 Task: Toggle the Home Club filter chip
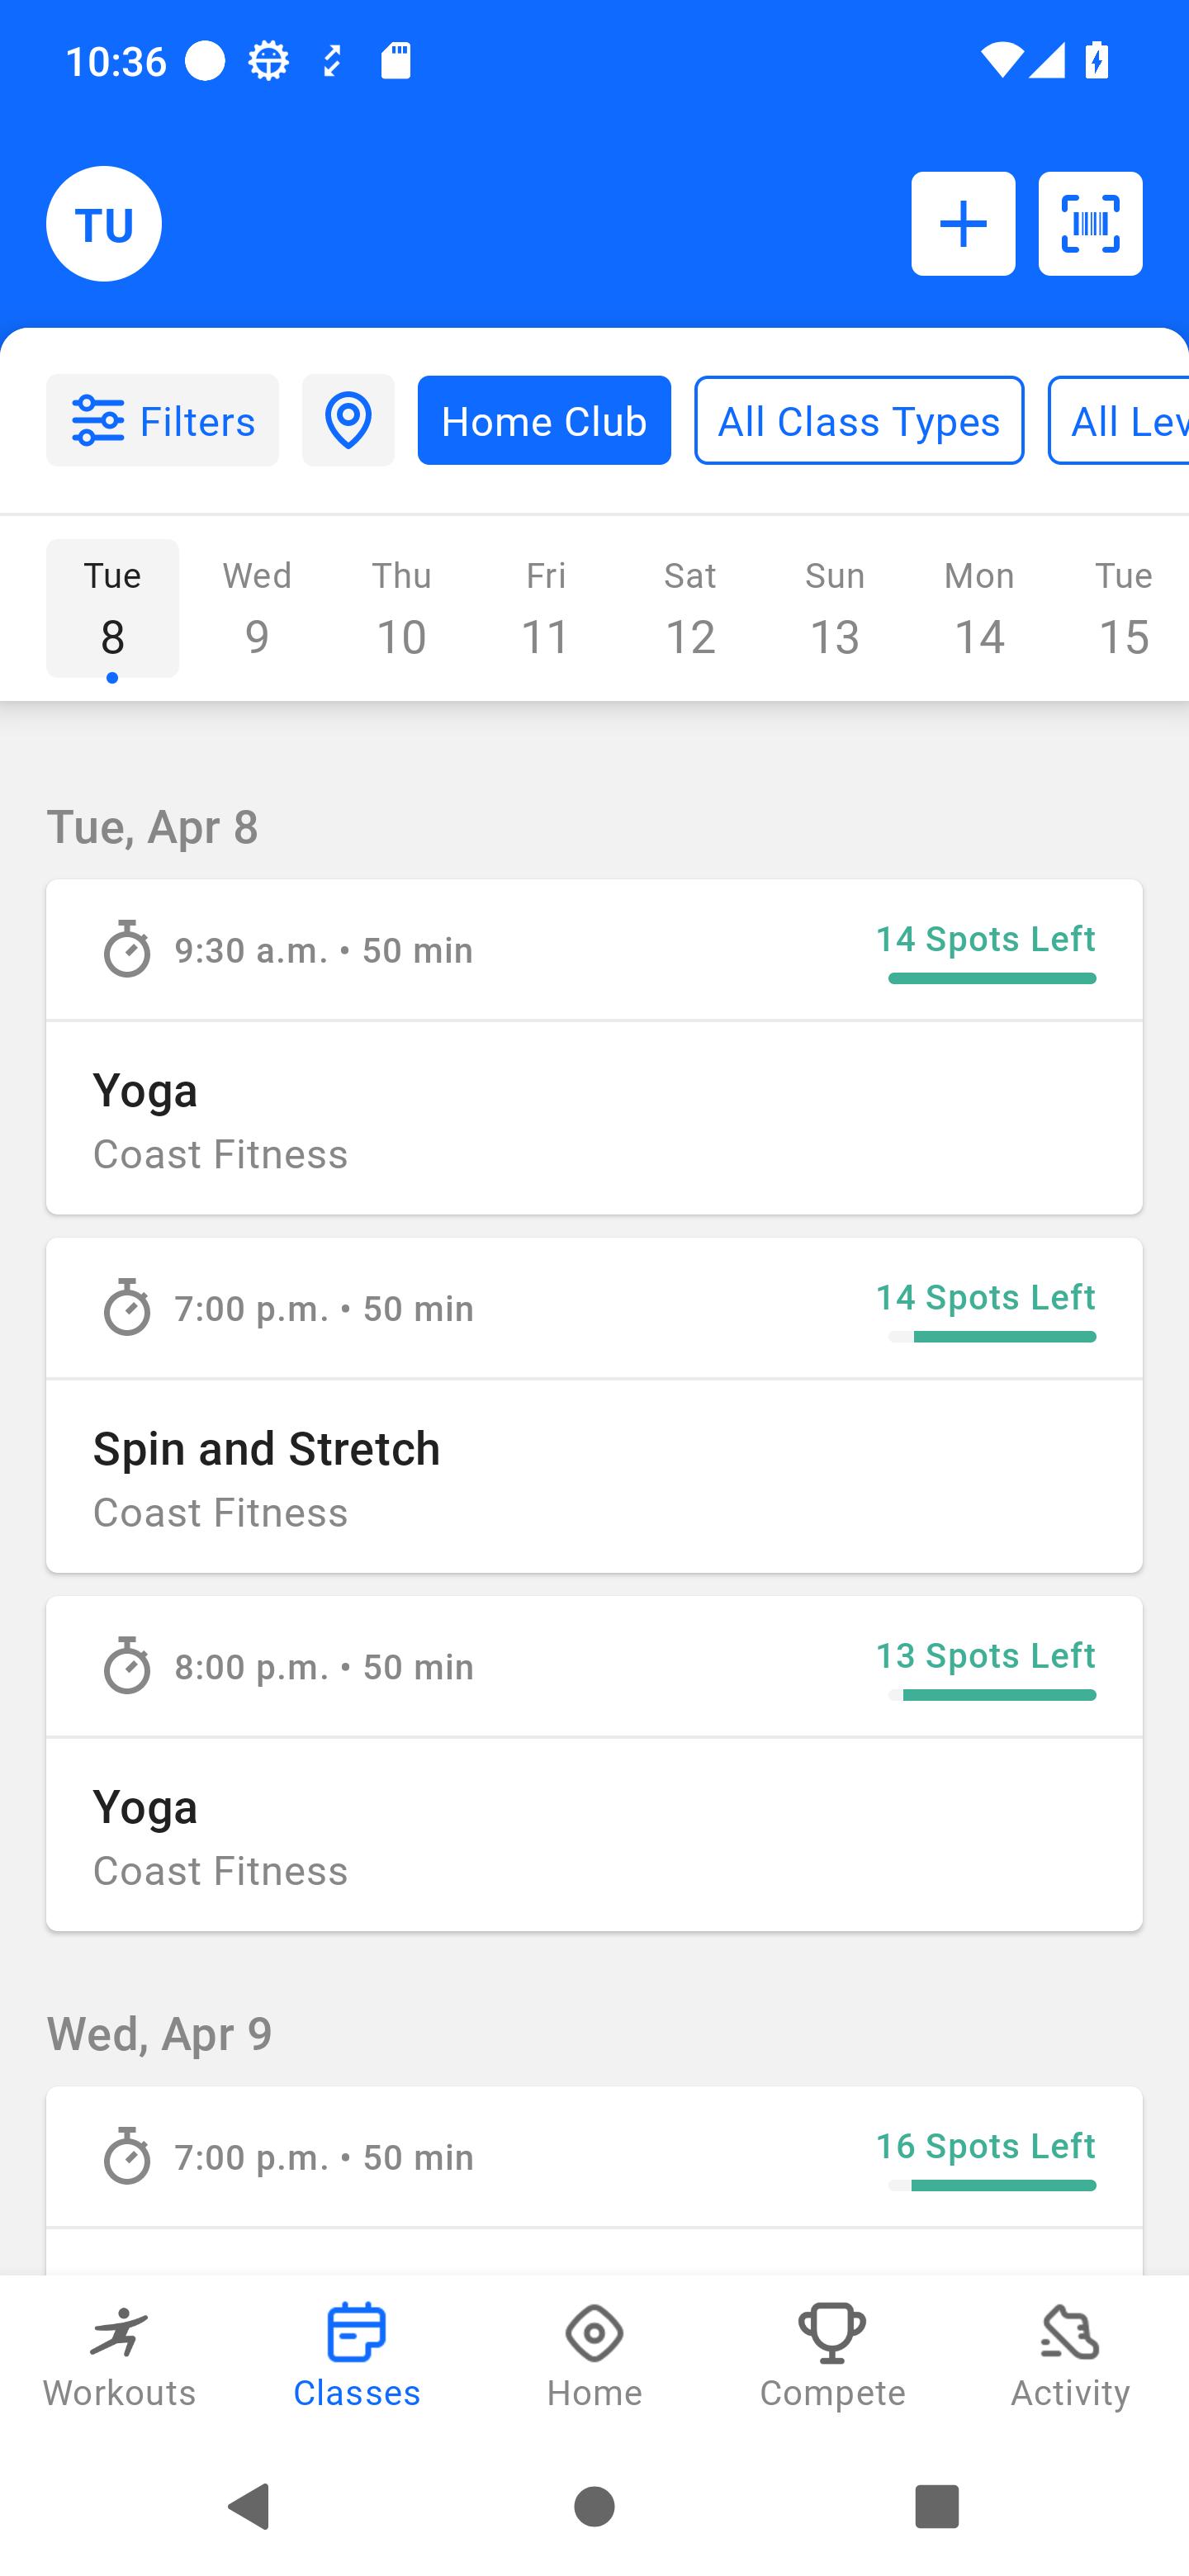pyautogui.click(x=544, y=420)
